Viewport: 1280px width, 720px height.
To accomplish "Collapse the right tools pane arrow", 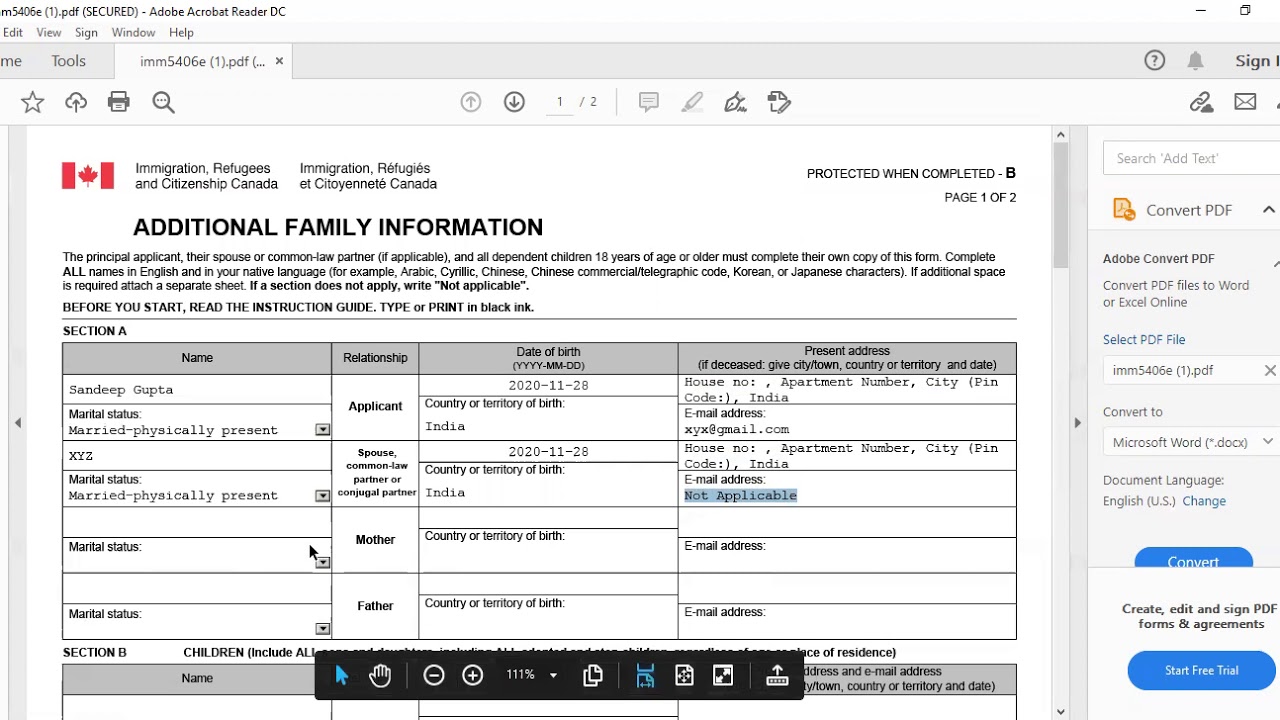I will pyautogui.click(x=1077, y=423).
